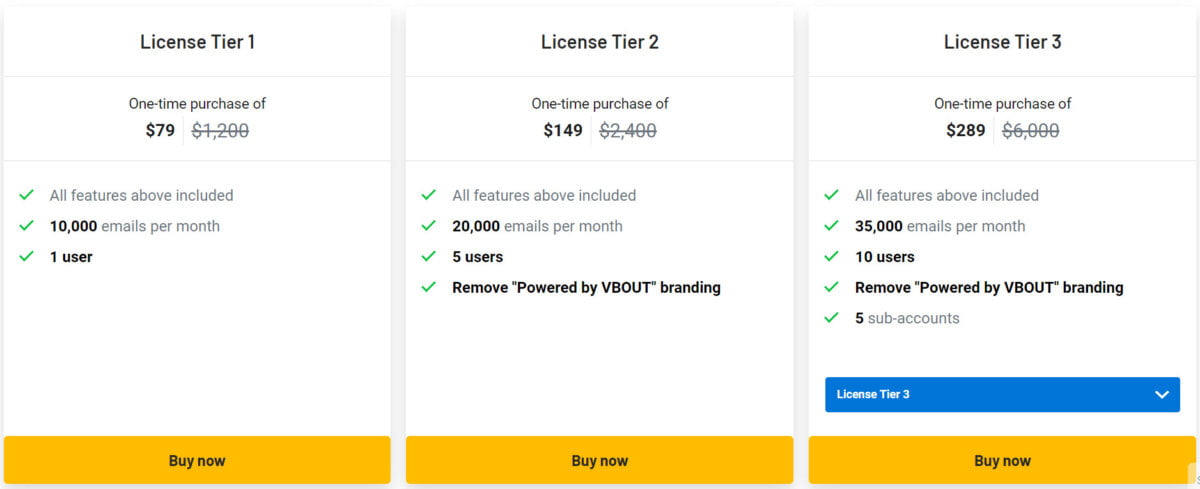Click checkmark next to Tier 2 5 users

coord(429,257)
